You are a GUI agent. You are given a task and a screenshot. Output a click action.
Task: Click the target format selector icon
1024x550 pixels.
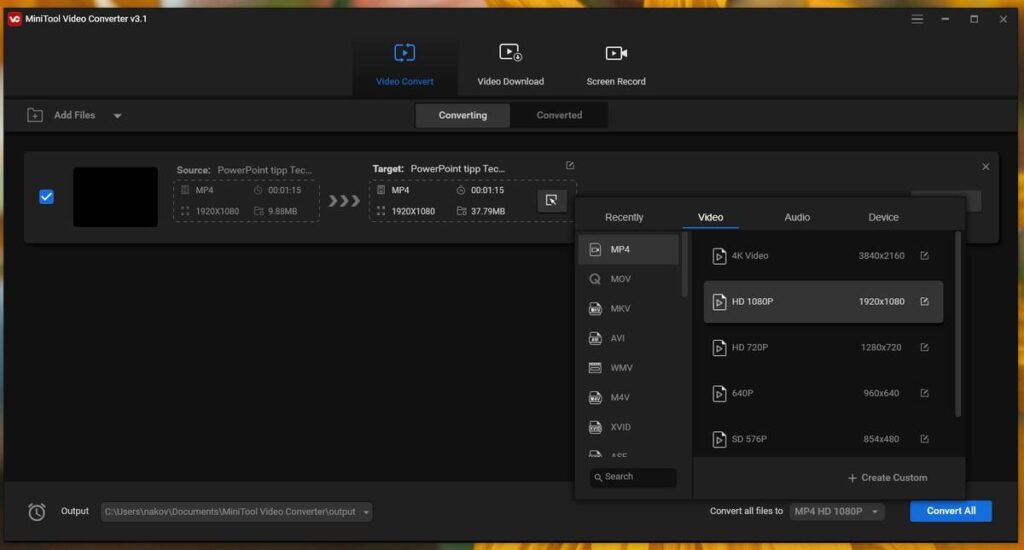[551, 201]
